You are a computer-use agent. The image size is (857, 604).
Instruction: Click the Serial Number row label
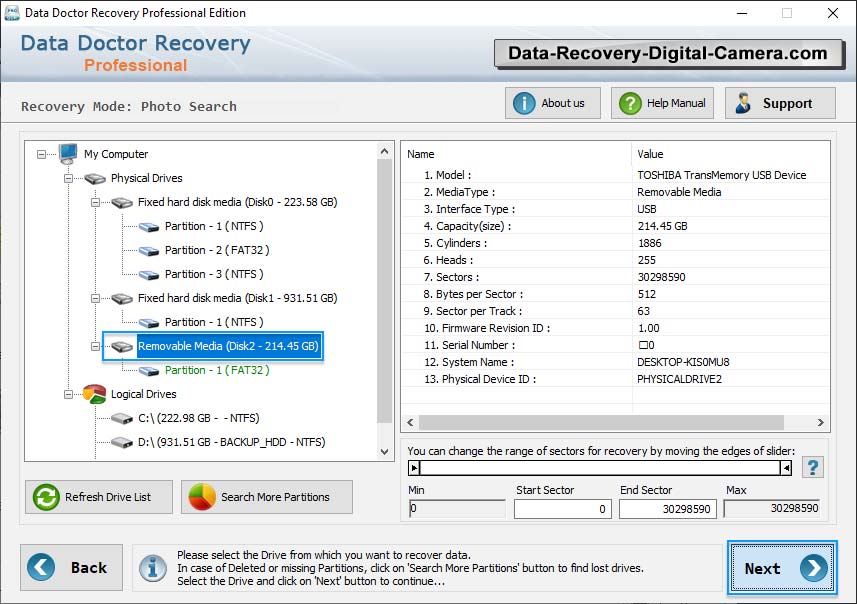click(469, 345)
